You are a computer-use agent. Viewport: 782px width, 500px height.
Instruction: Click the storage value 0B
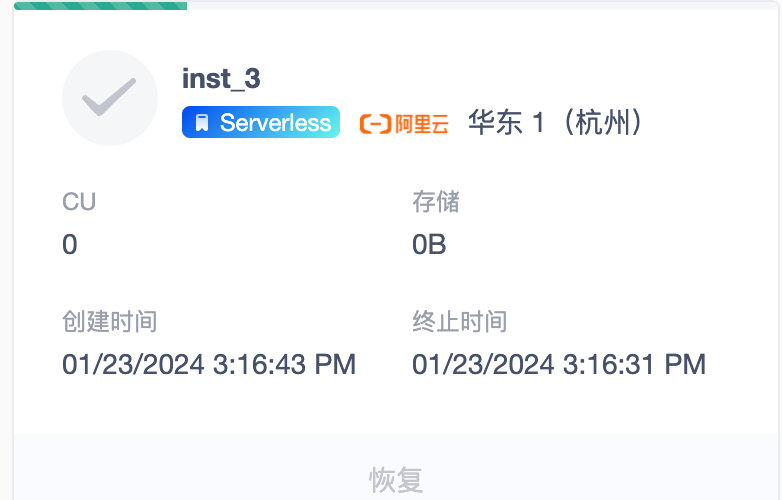pos(429,245)
